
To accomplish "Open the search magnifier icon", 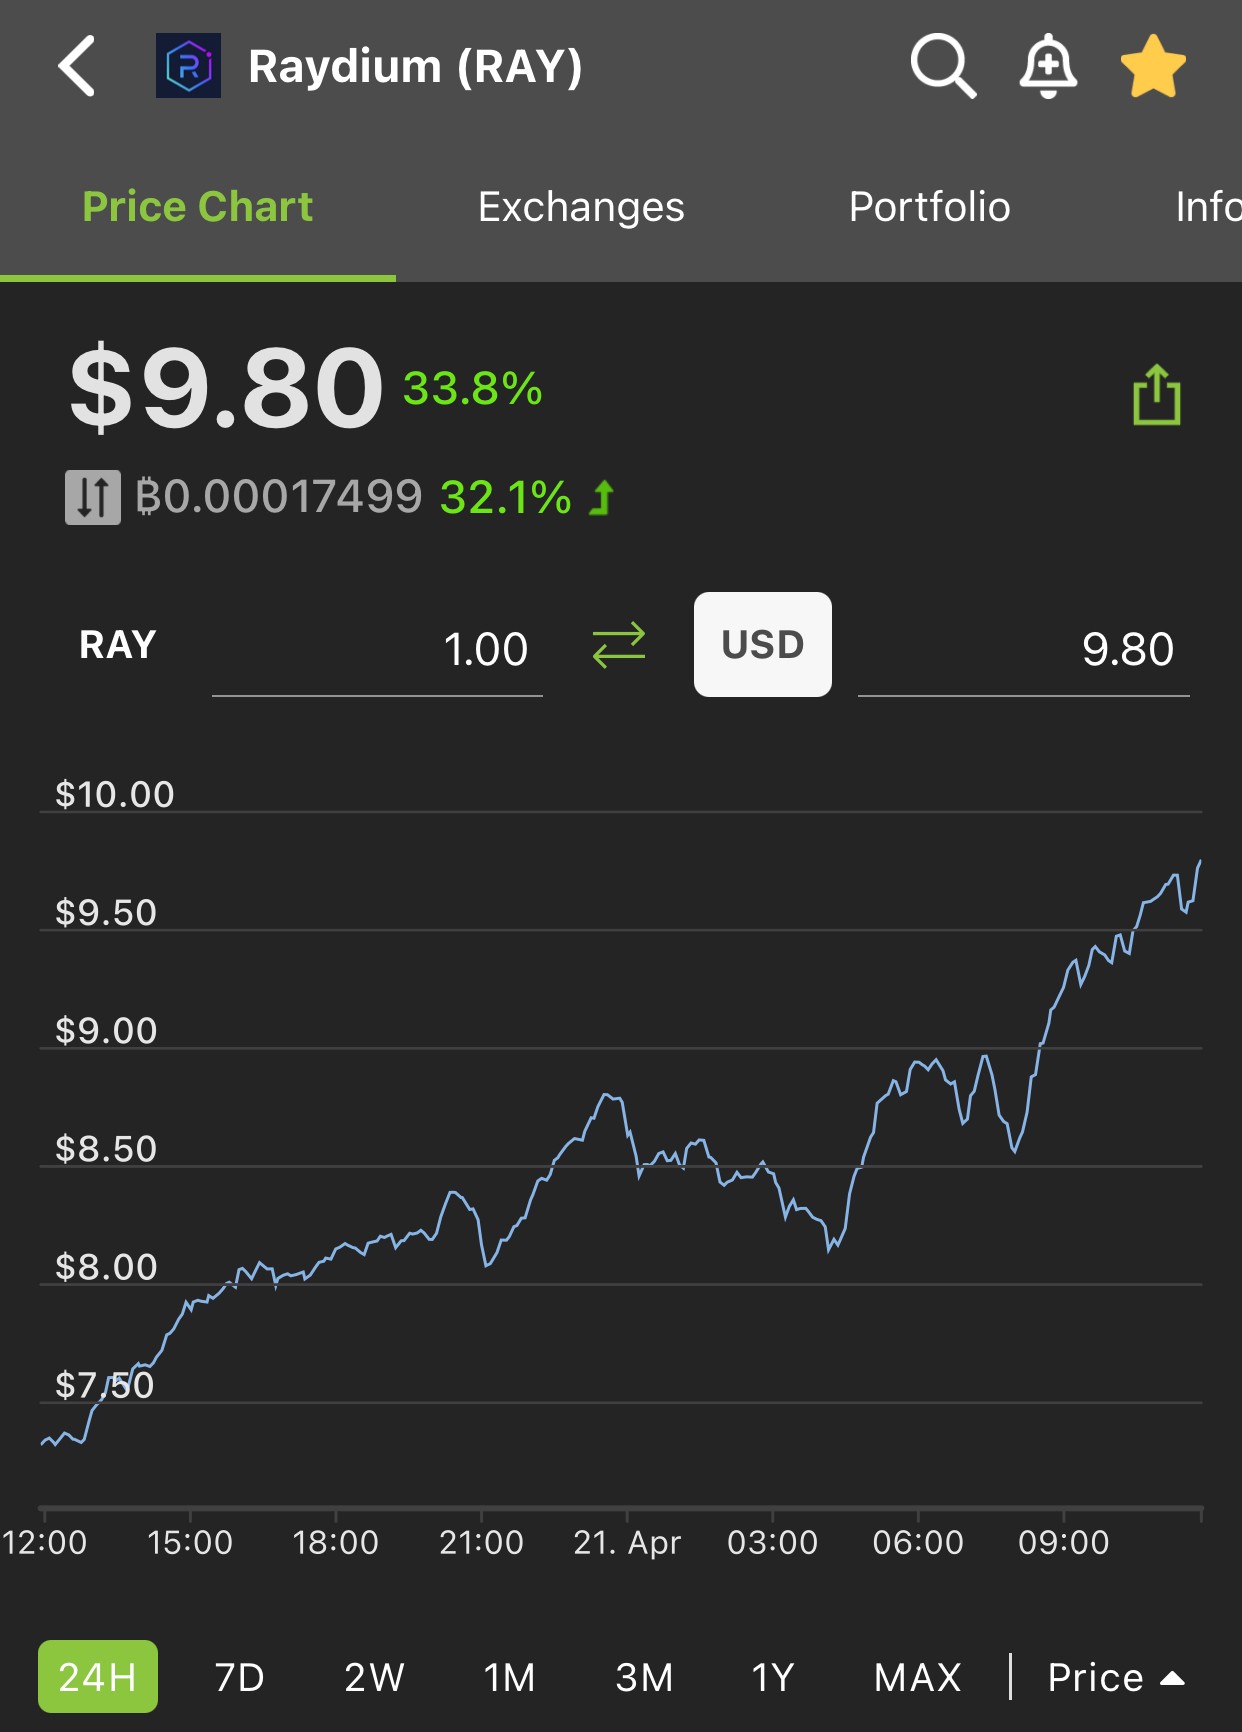I will [943, 66].
